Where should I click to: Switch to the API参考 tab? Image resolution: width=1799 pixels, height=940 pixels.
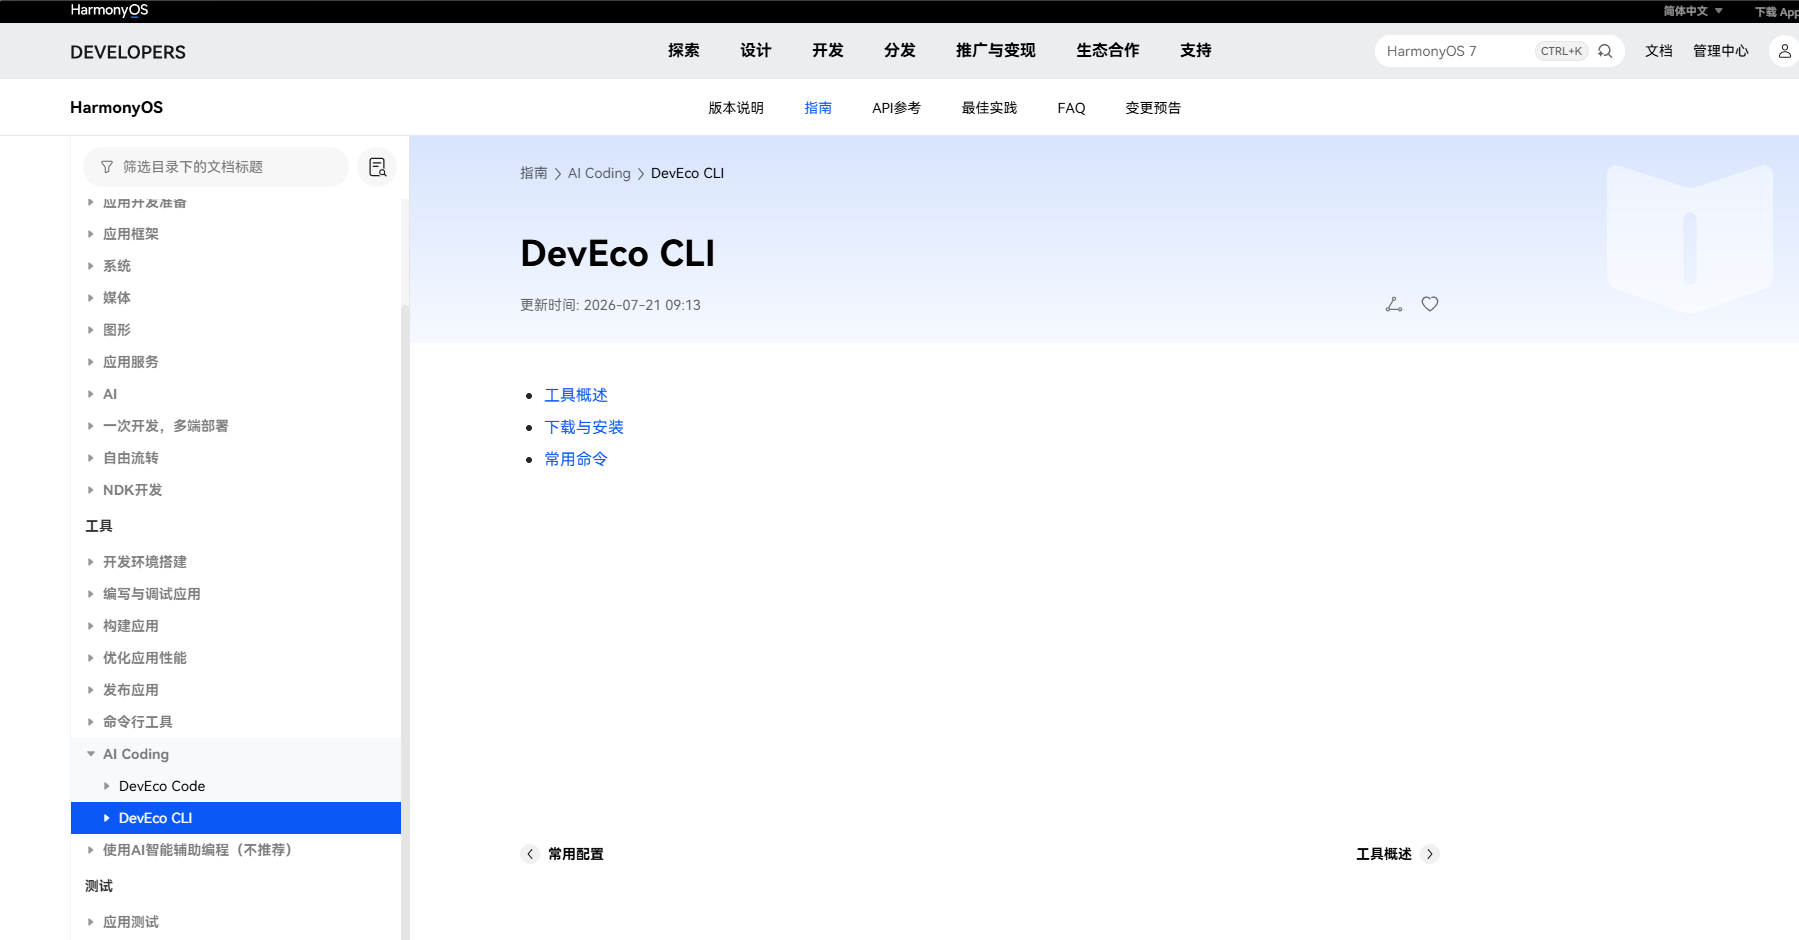[x=896, y=108]
